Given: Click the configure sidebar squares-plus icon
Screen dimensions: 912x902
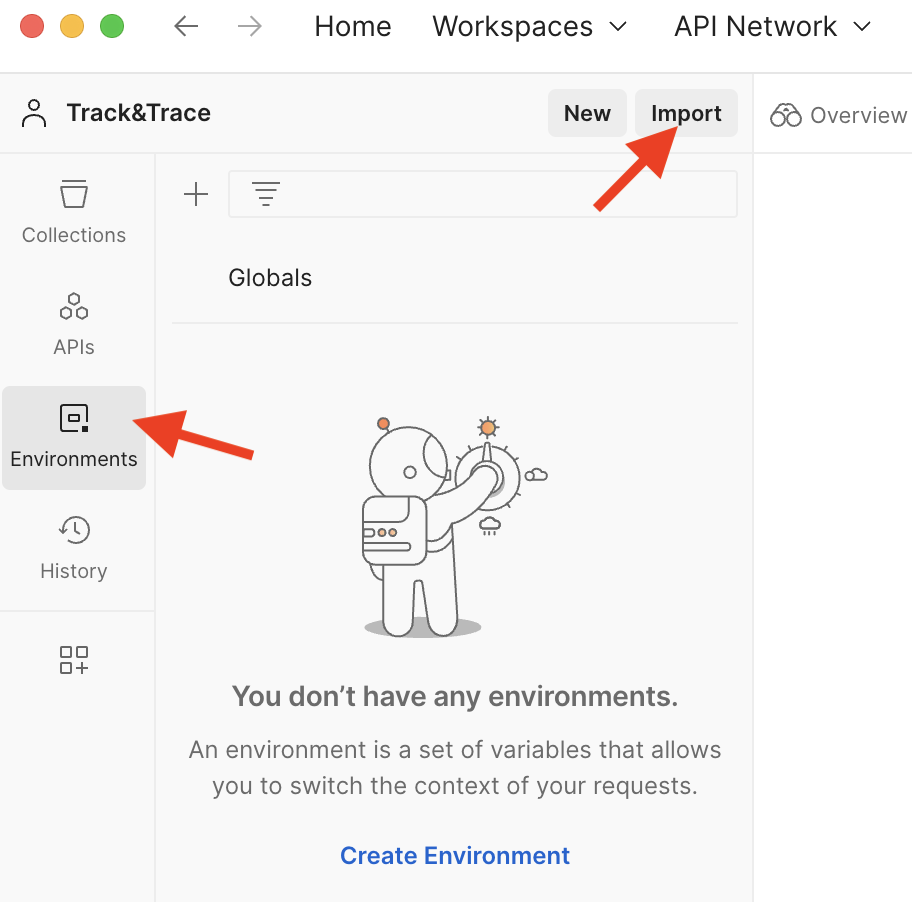Looking at the screenshot, I should 74,660.
